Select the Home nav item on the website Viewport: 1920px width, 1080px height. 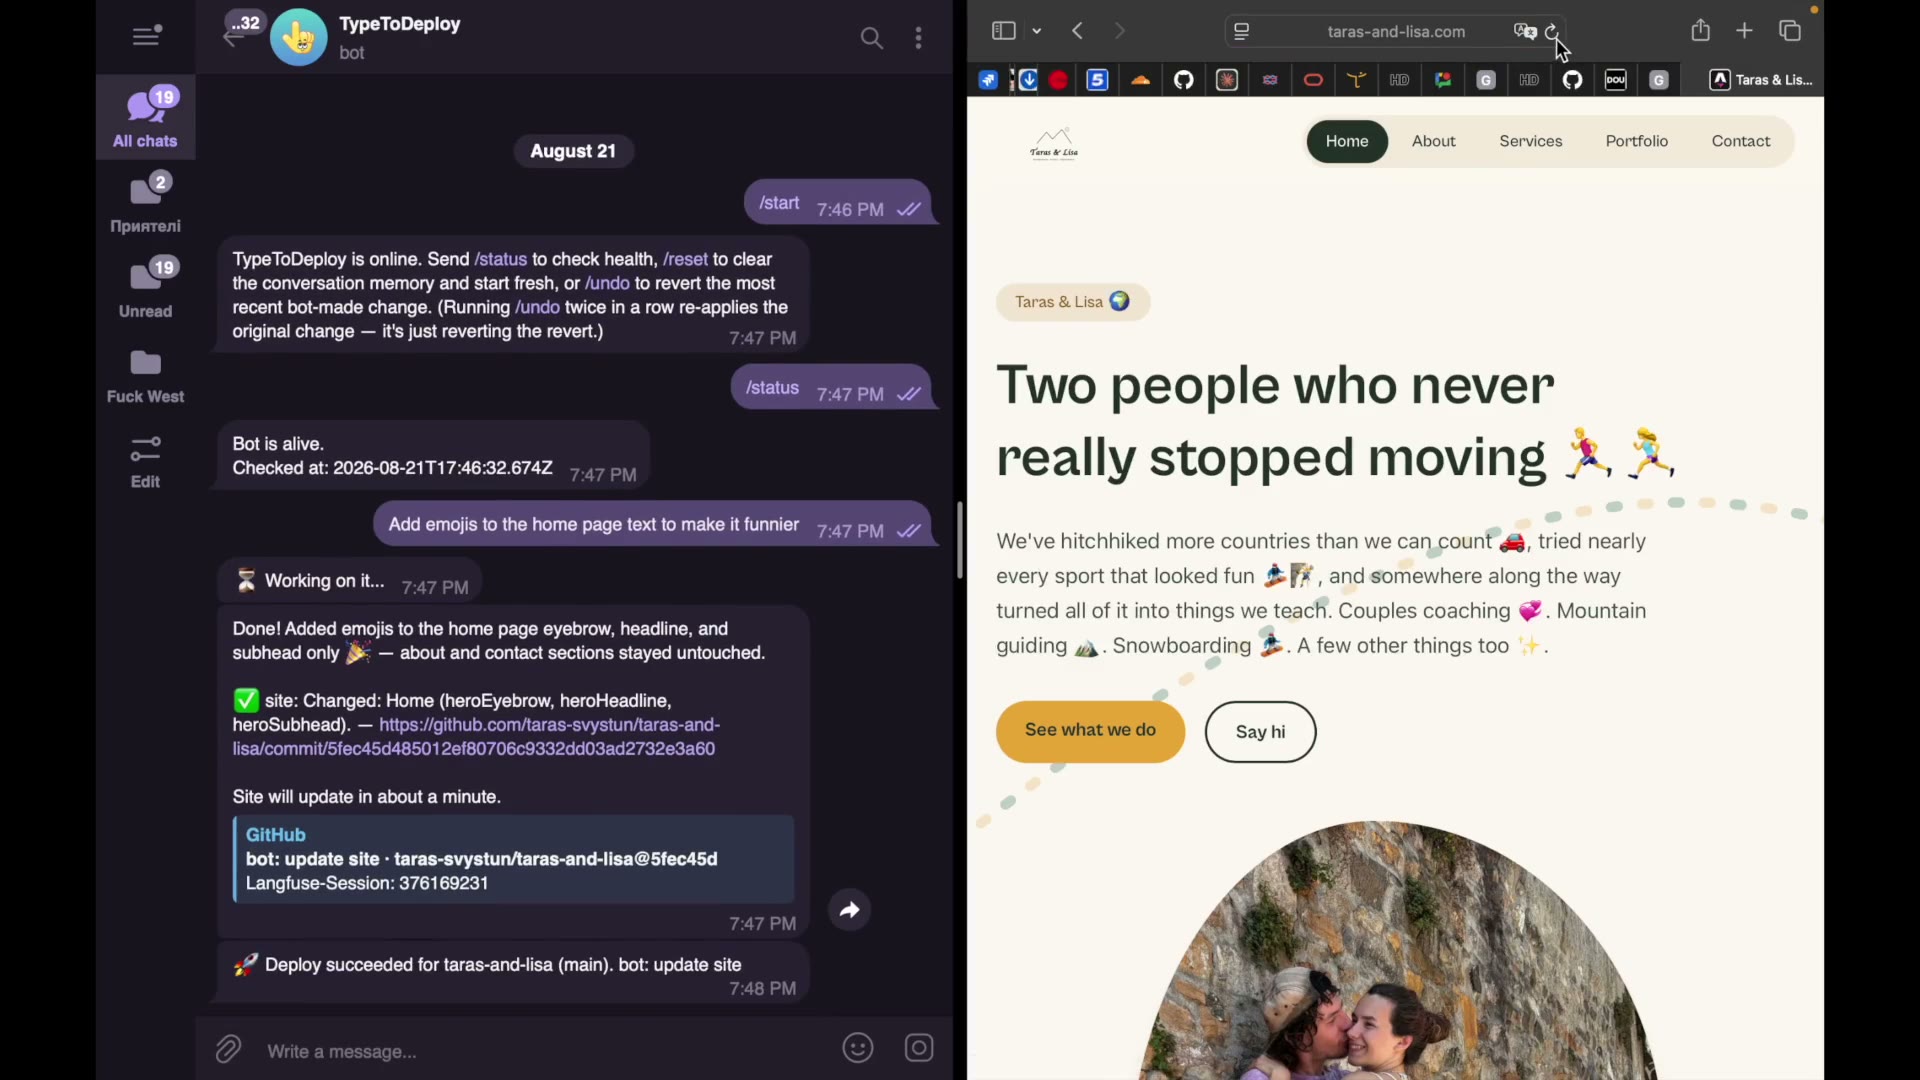click(1347, 141)
